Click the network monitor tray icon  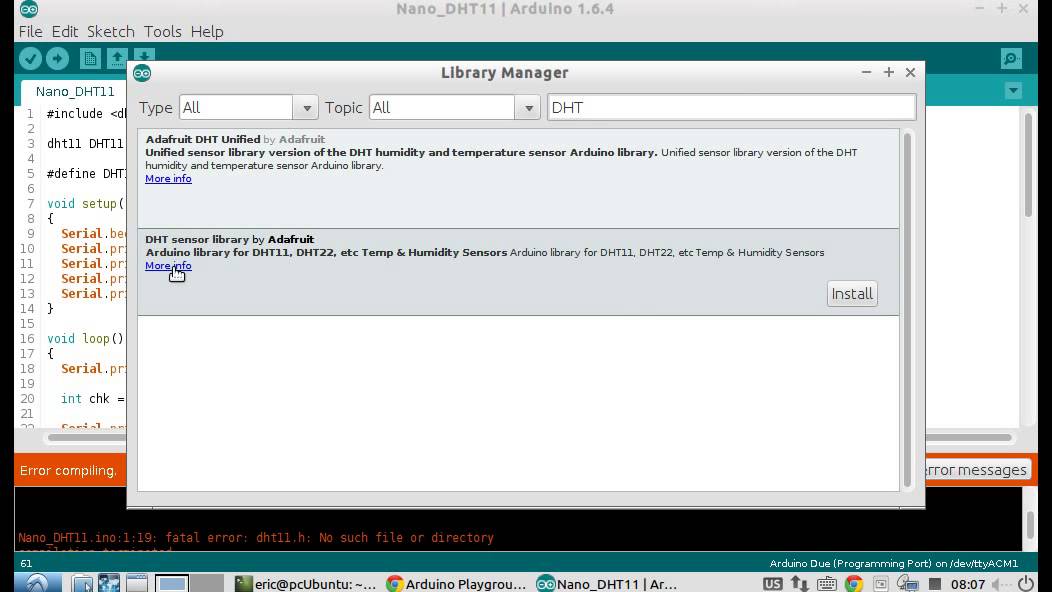click(x=908, y=583)
